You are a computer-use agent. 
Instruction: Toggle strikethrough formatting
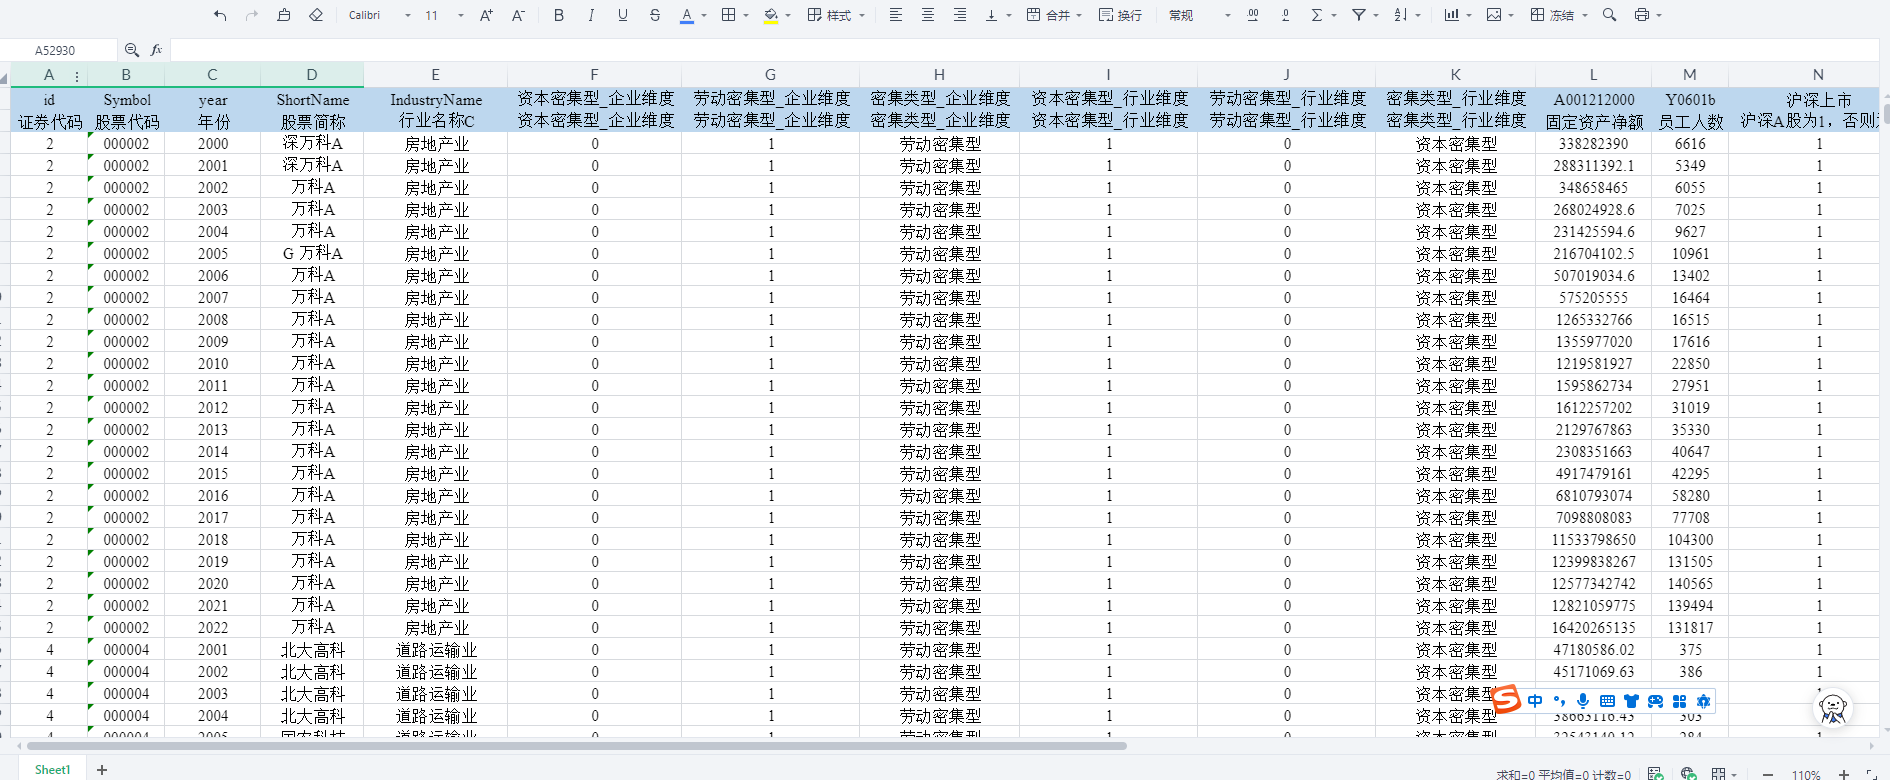(x=655, y=15)
